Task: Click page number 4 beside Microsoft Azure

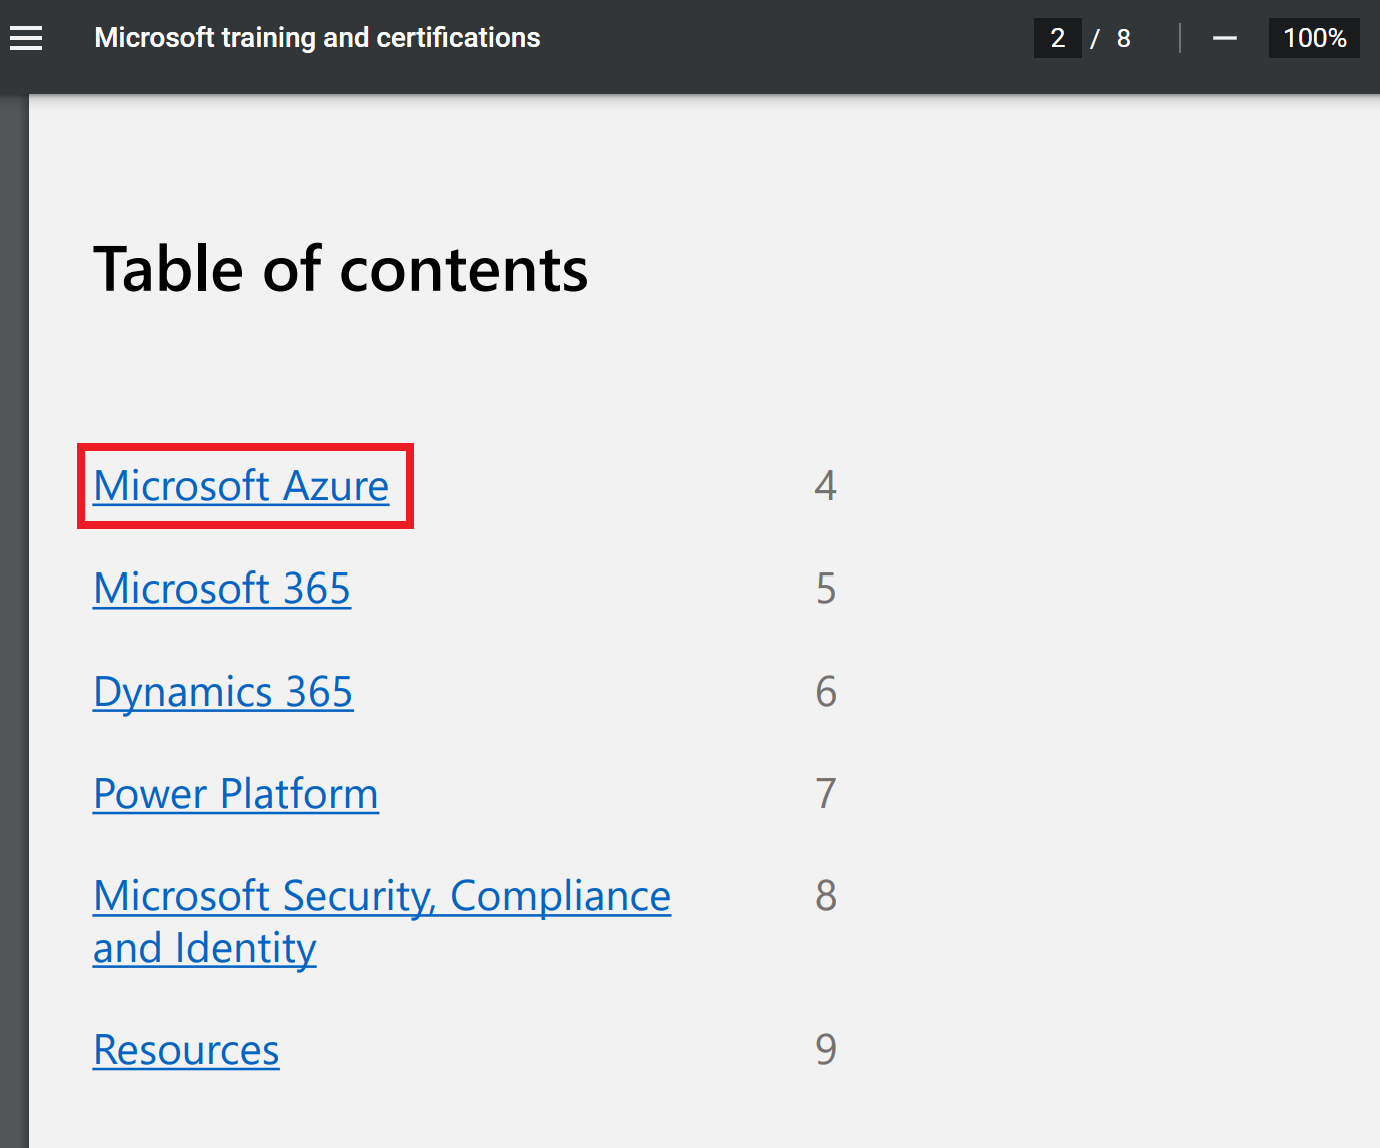Action: click(825, 486)
